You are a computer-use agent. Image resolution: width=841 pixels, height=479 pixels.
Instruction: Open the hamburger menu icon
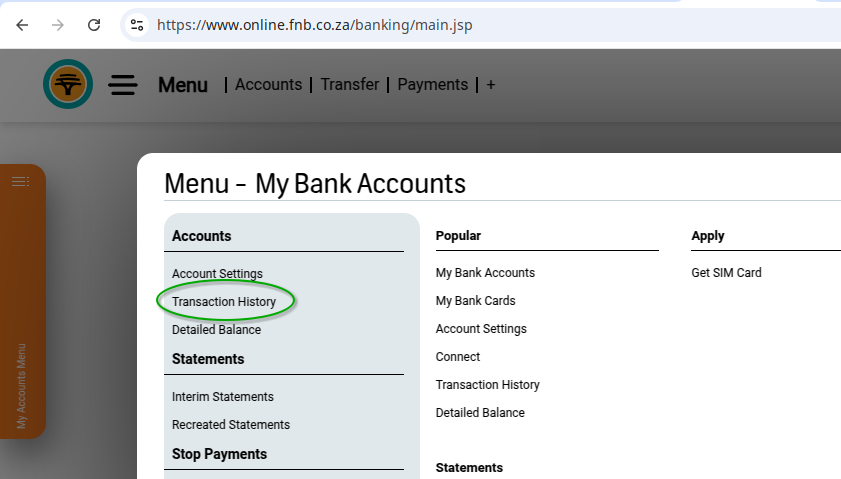click(x=123, y=85)
